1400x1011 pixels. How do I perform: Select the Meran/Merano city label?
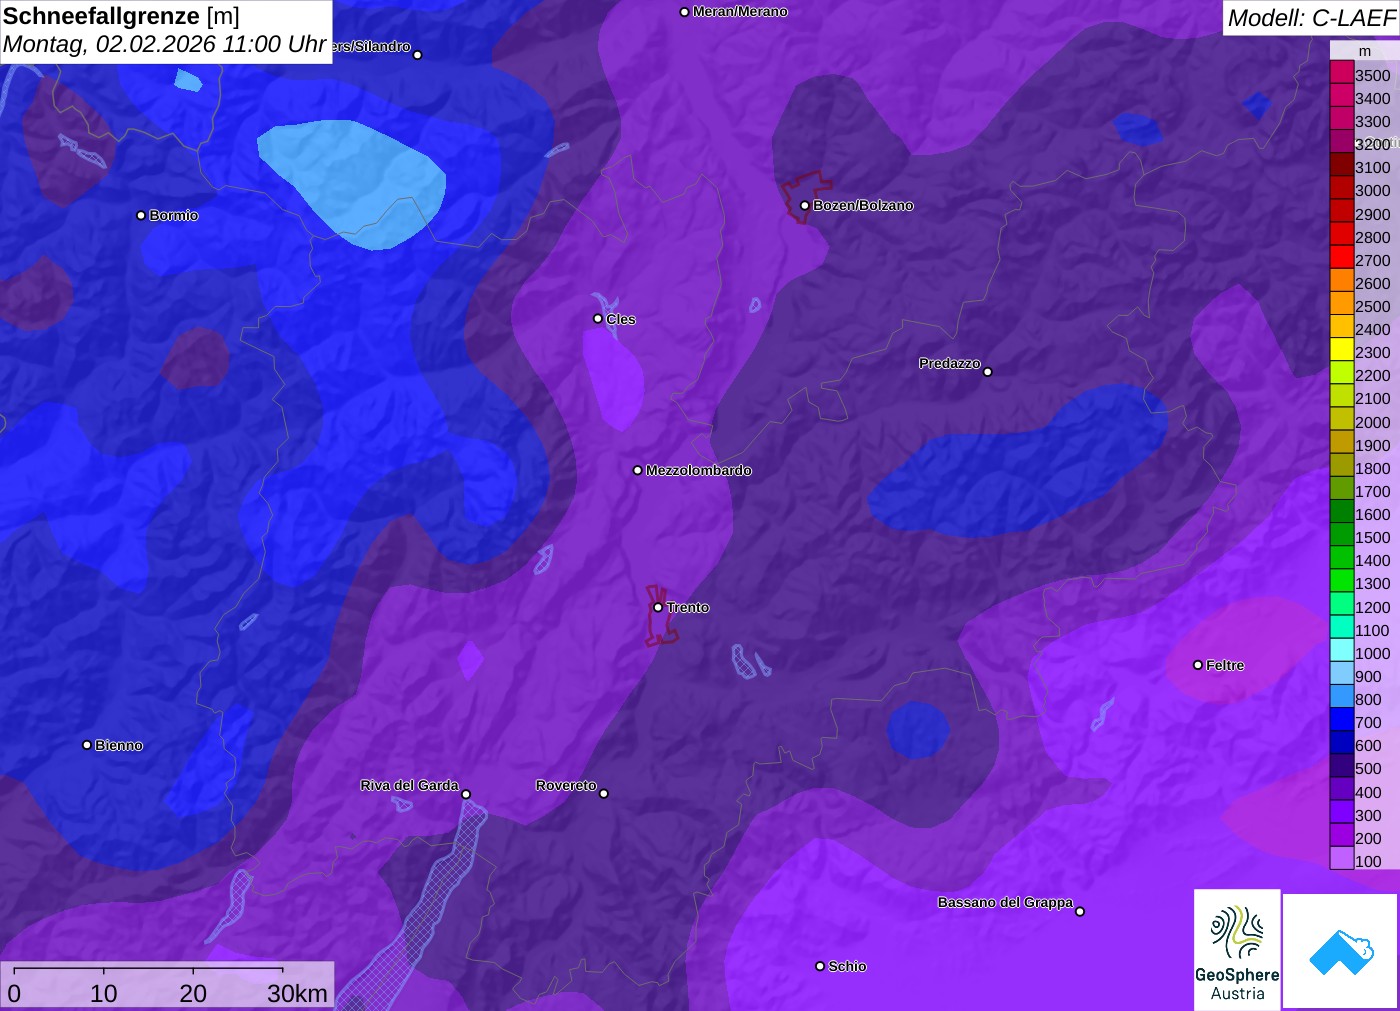coord(740,12)
